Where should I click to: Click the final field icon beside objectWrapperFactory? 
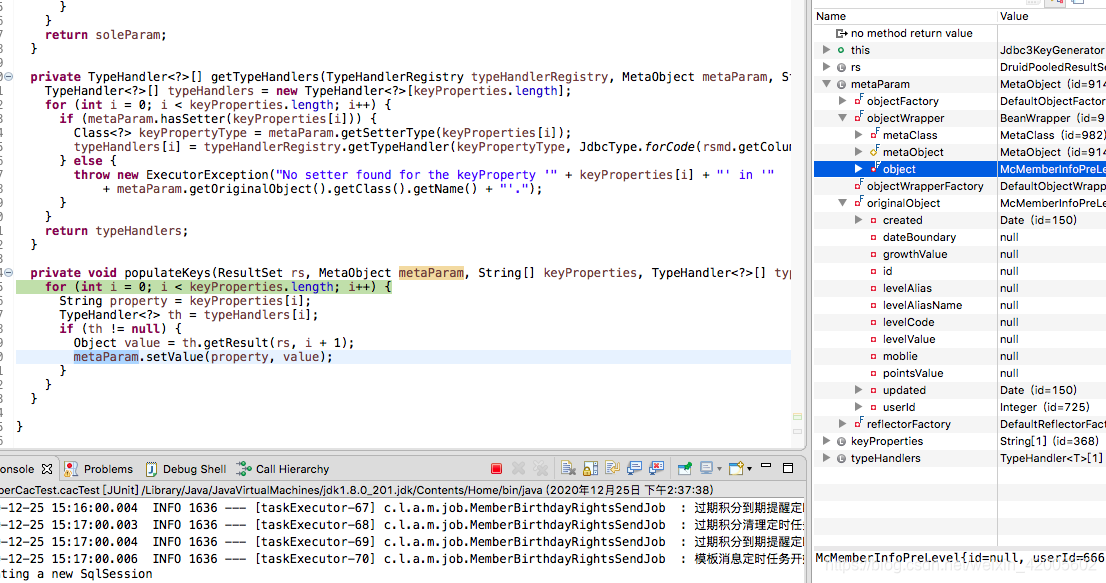click(858, 185)
